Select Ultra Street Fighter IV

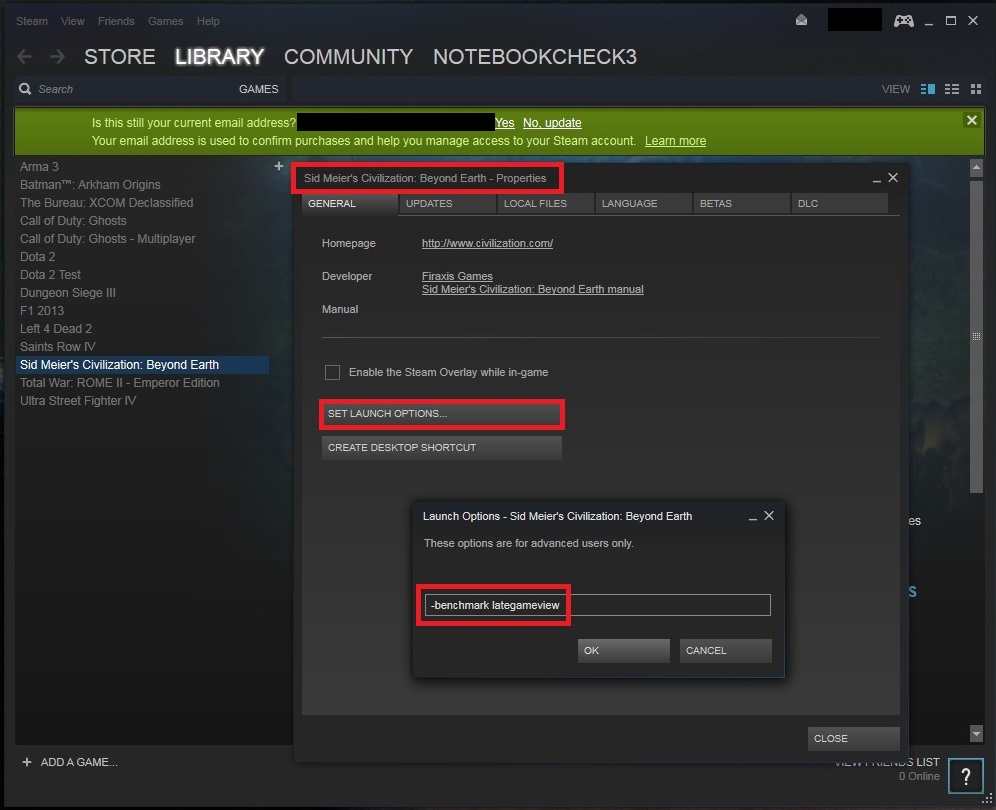tap(78, 401)
